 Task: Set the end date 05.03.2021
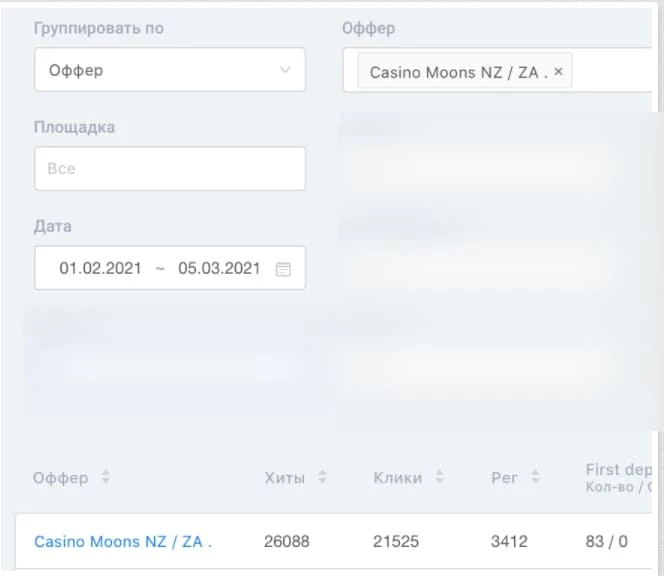pyautogui.click(x=219, y=268)
